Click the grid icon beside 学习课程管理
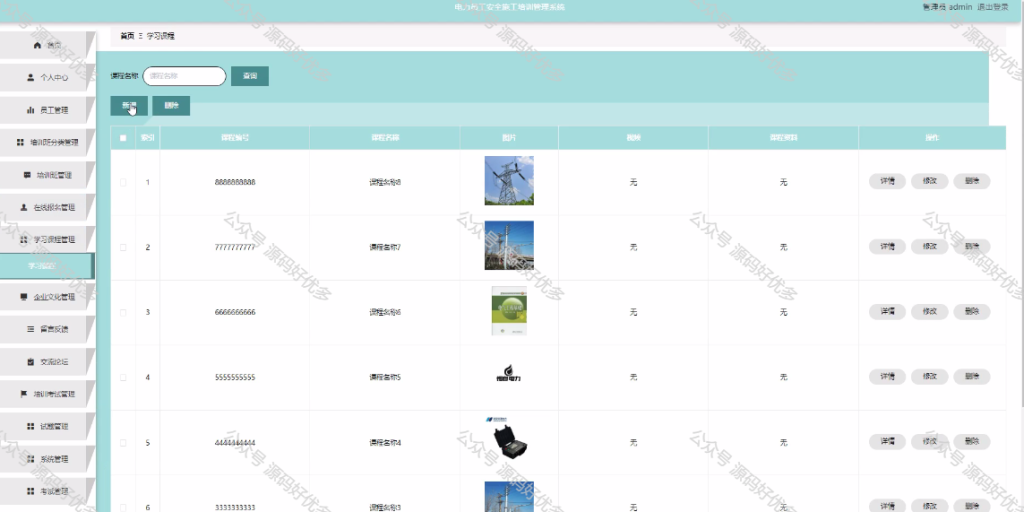1024x512 pixels. (24, 240)
